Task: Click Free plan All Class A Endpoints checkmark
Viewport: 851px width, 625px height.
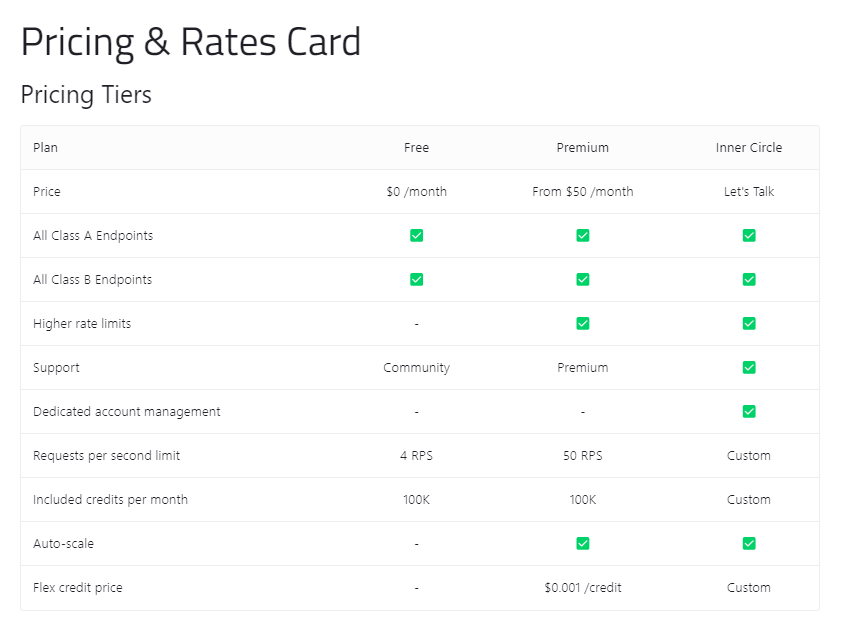Action: coord(416,236)
